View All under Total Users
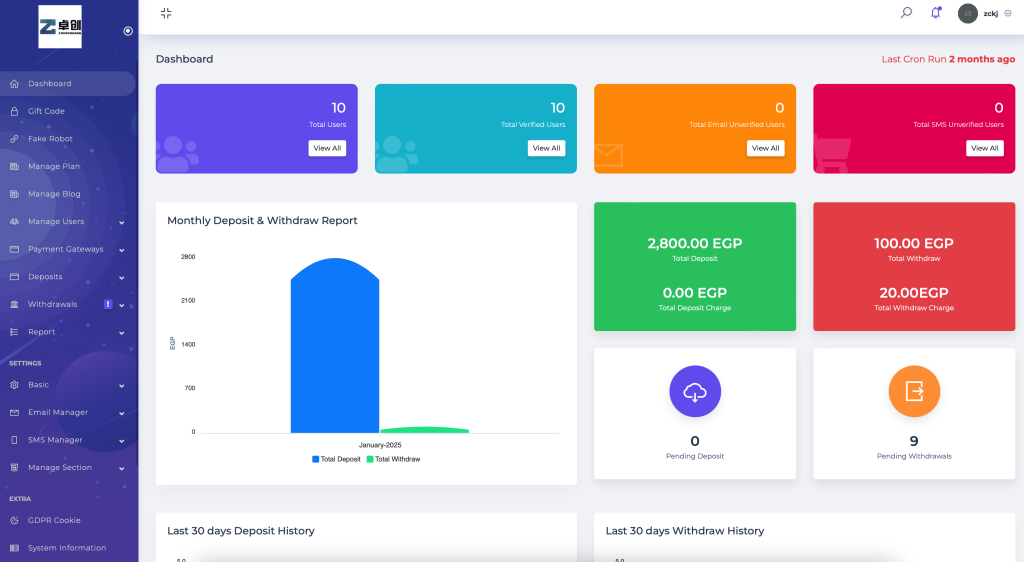 click(x=327, y=148)
